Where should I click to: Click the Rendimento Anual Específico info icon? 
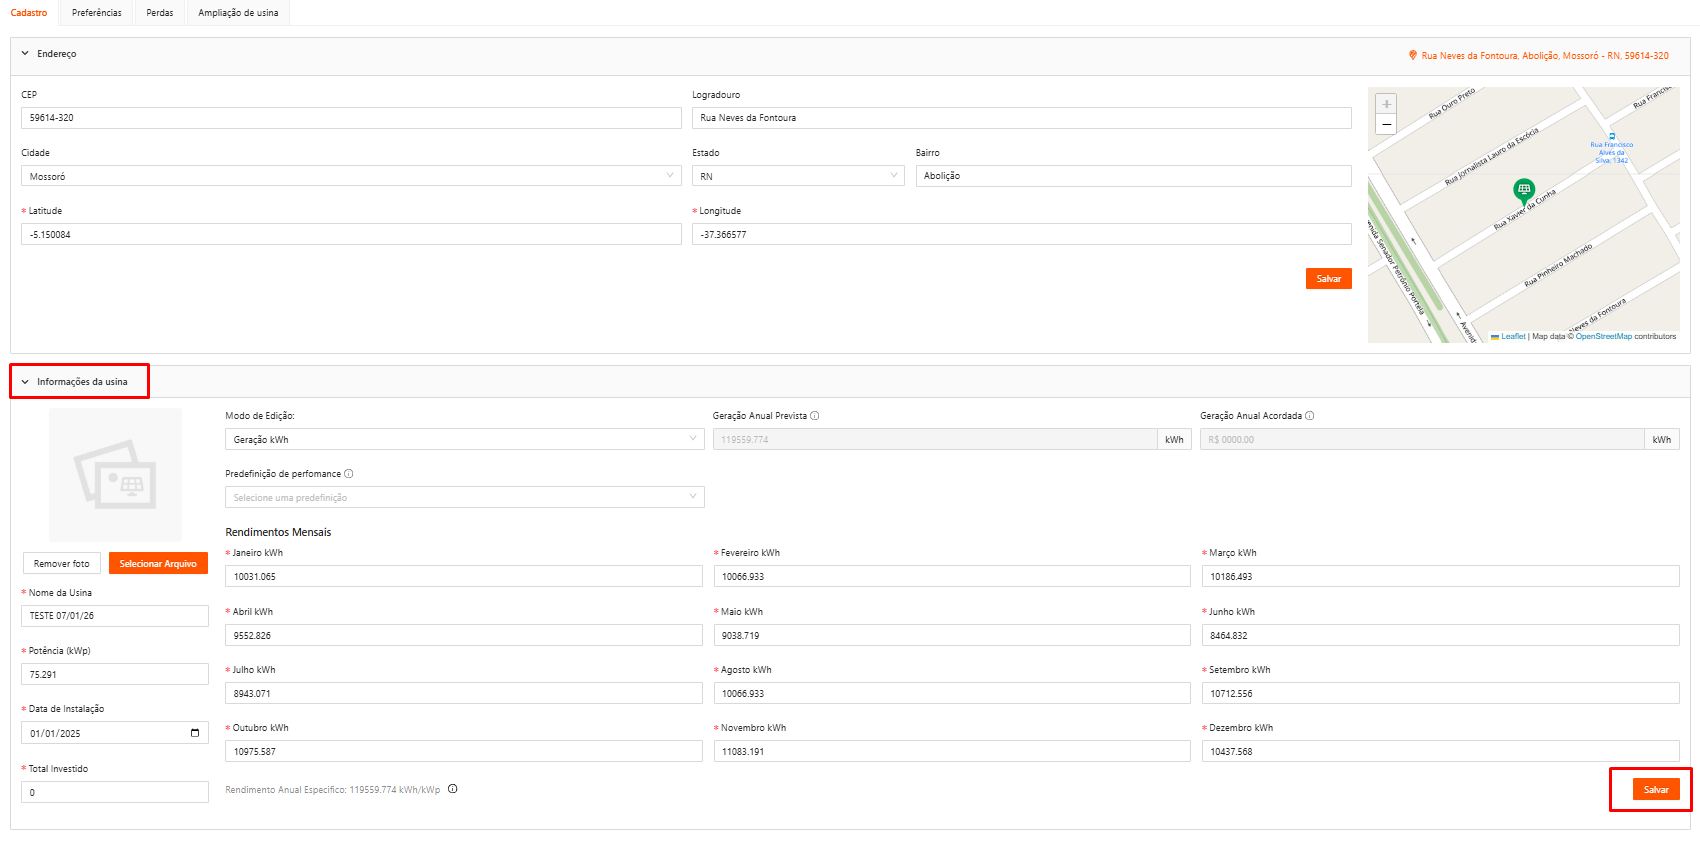pos(453,789)
